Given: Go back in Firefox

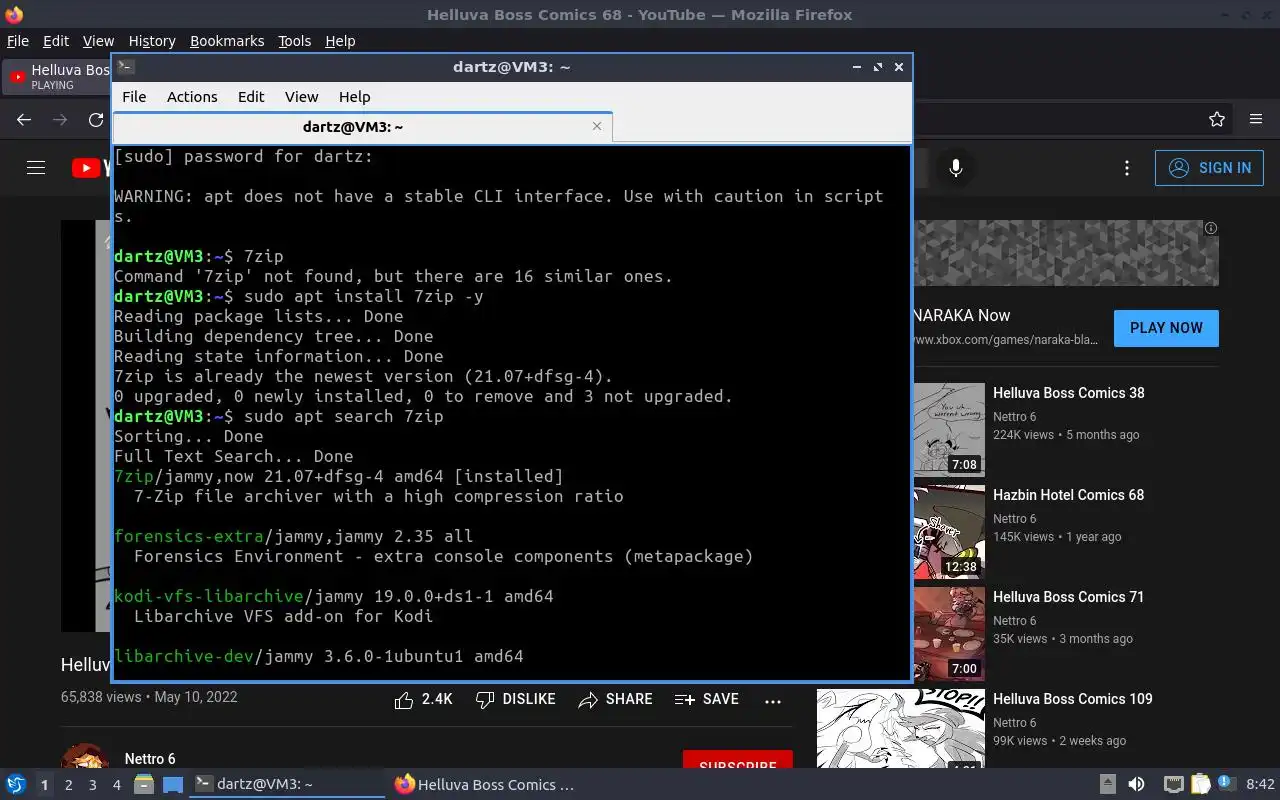Looking at the screenshot, I should click(24, 120).
